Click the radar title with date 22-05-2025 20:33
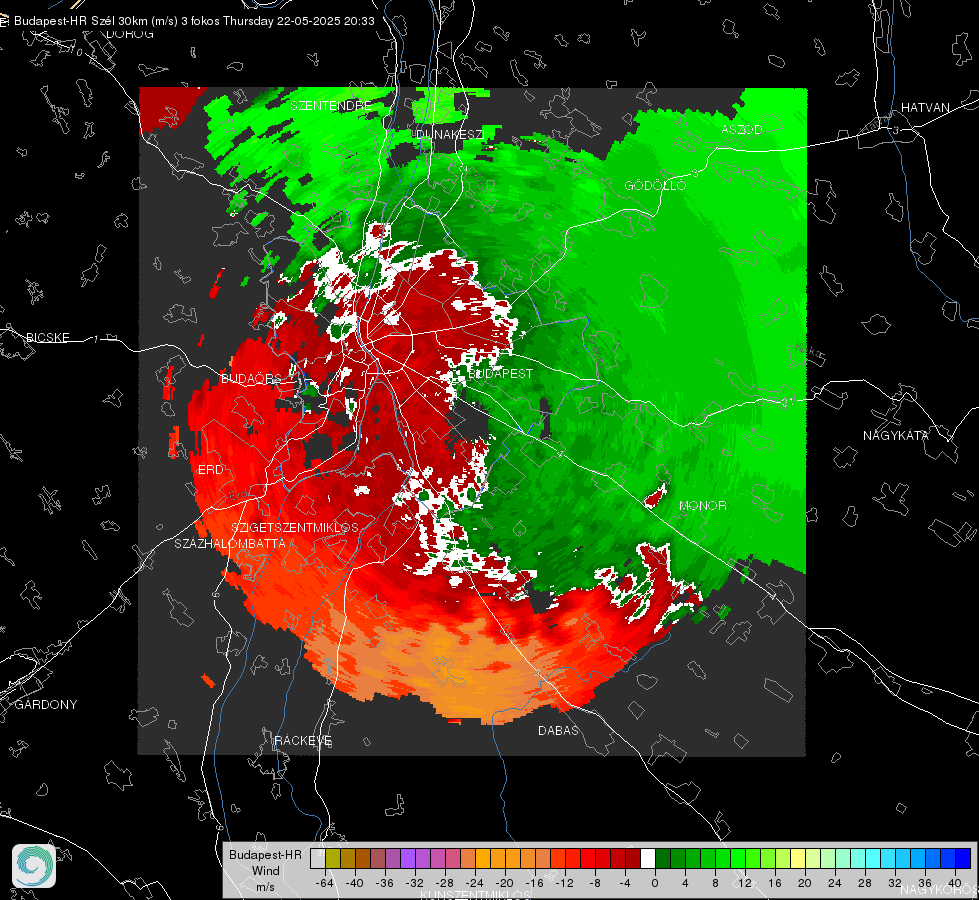The height and width of the screenshot is (900, 979). [194, 21]
